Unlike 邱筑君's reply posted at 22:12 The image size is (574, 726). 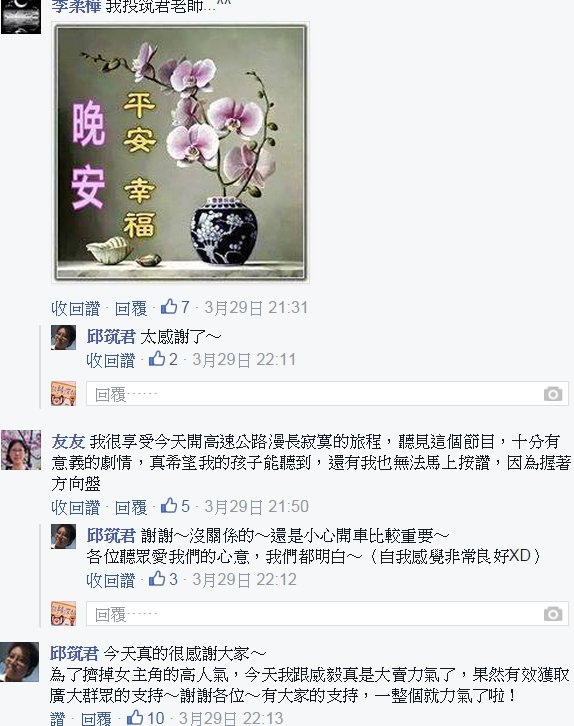pos(110,580)
